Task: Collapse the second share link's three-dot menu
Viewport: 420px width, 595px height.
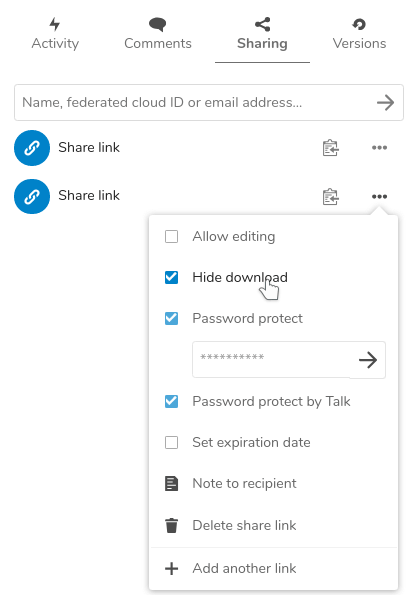Action: [379, 196]
